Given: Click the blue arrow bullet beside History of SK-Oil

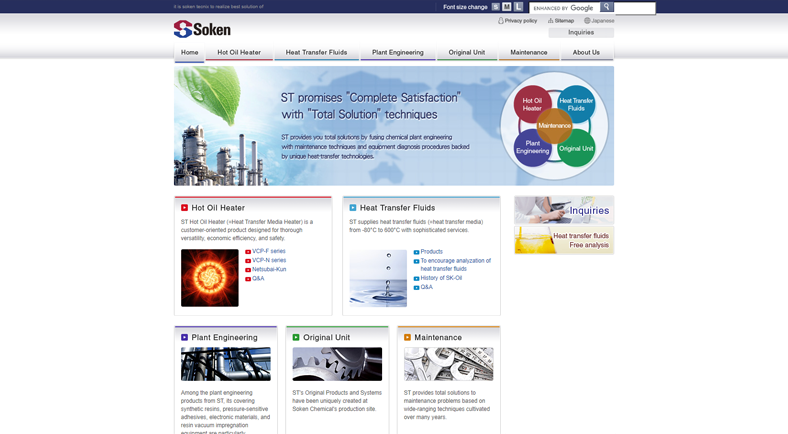Looking at the screenshot, I should pos(416,278).
